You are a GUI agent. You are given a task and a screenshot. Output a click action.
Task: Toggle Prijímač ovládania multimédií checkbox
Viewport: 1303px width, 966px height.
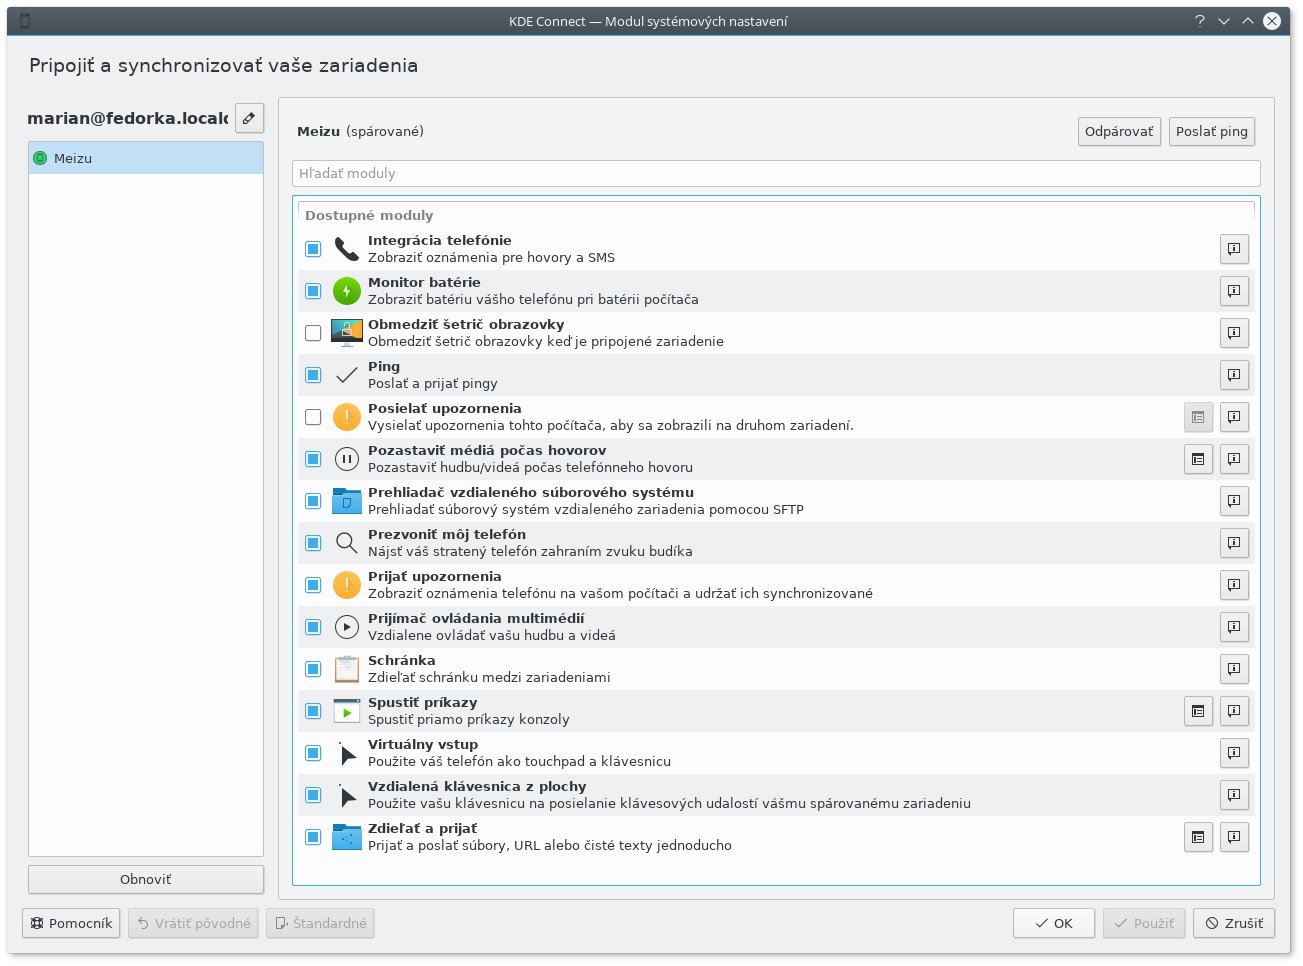click(313, 627)
